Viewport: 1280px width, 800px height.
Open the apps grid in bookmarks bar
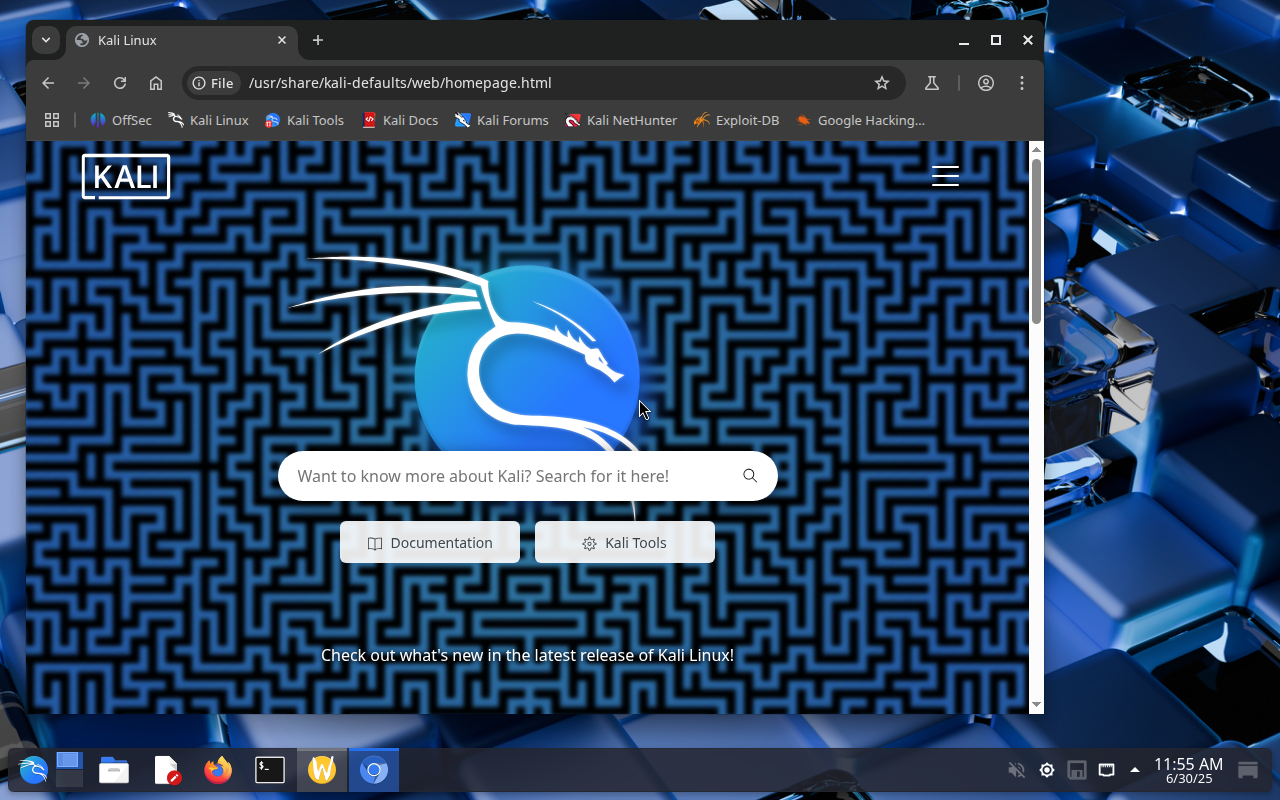[x=52, y=120]
